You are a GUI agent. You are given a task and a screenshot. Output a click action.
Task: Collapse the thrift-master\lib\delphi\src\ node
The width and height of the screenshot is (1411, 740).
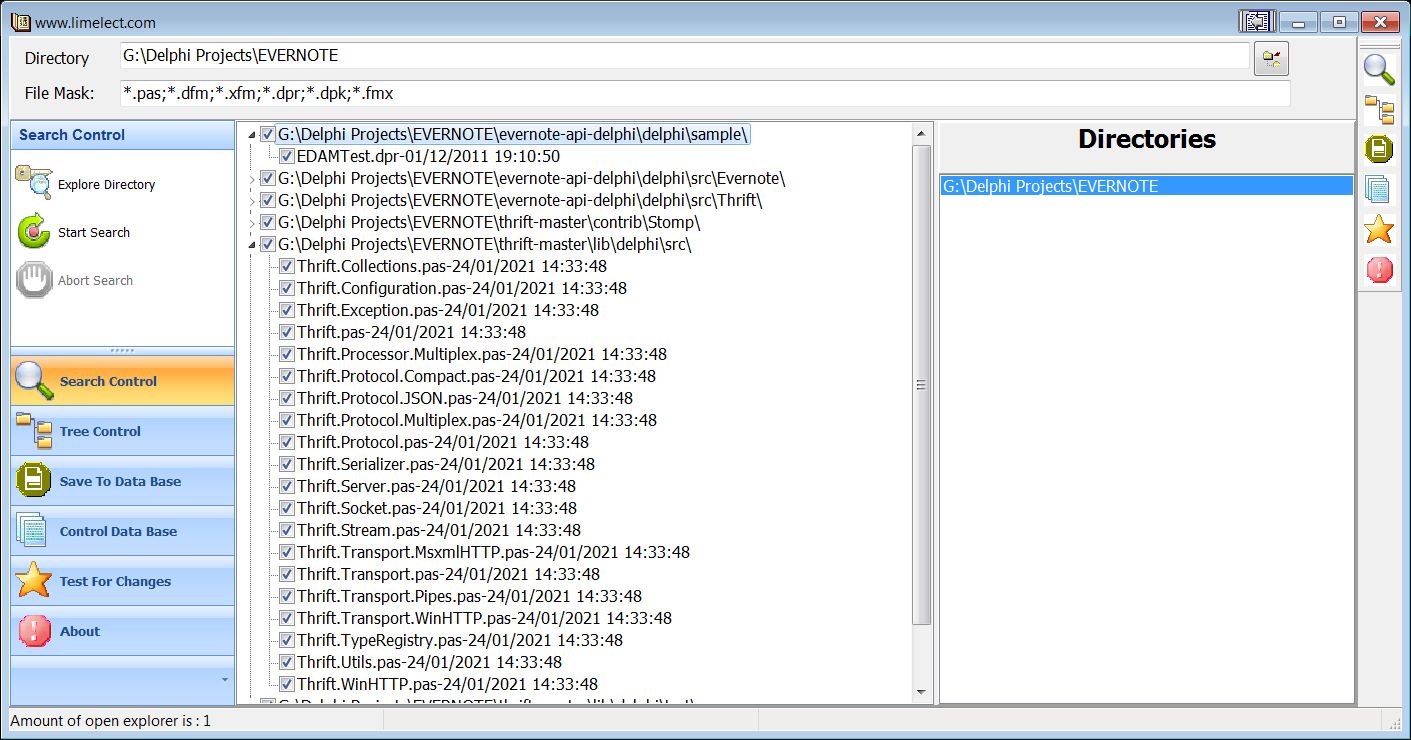[x=252, y=245]
